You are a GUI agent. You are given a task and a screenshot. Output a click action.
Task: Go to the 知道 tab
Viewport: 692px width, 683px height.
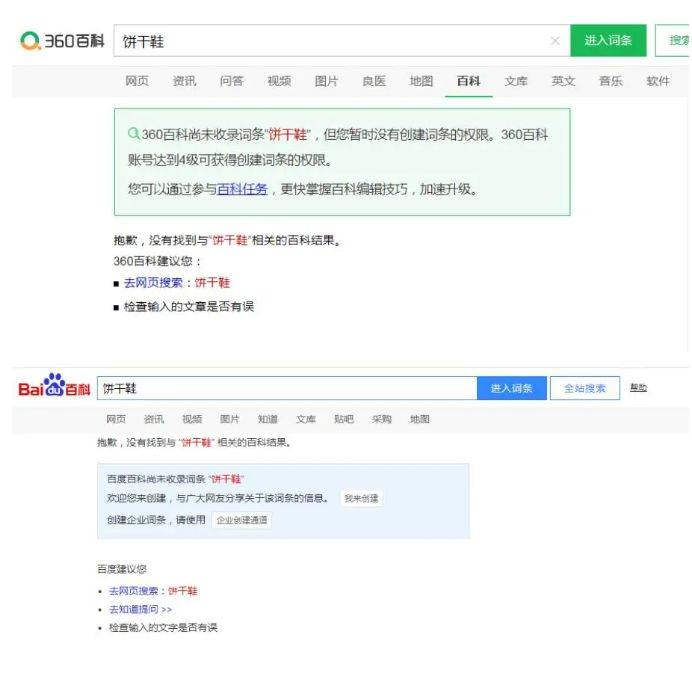point(267,419)
